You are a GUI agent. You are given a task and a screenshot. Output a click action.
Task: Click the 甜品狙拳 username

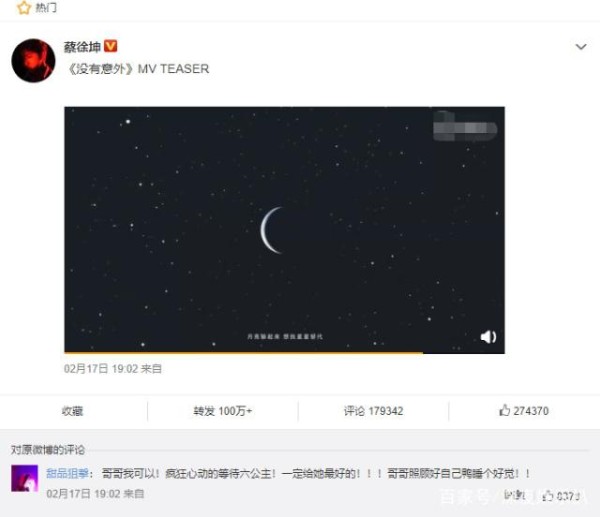tap(67, 473)
